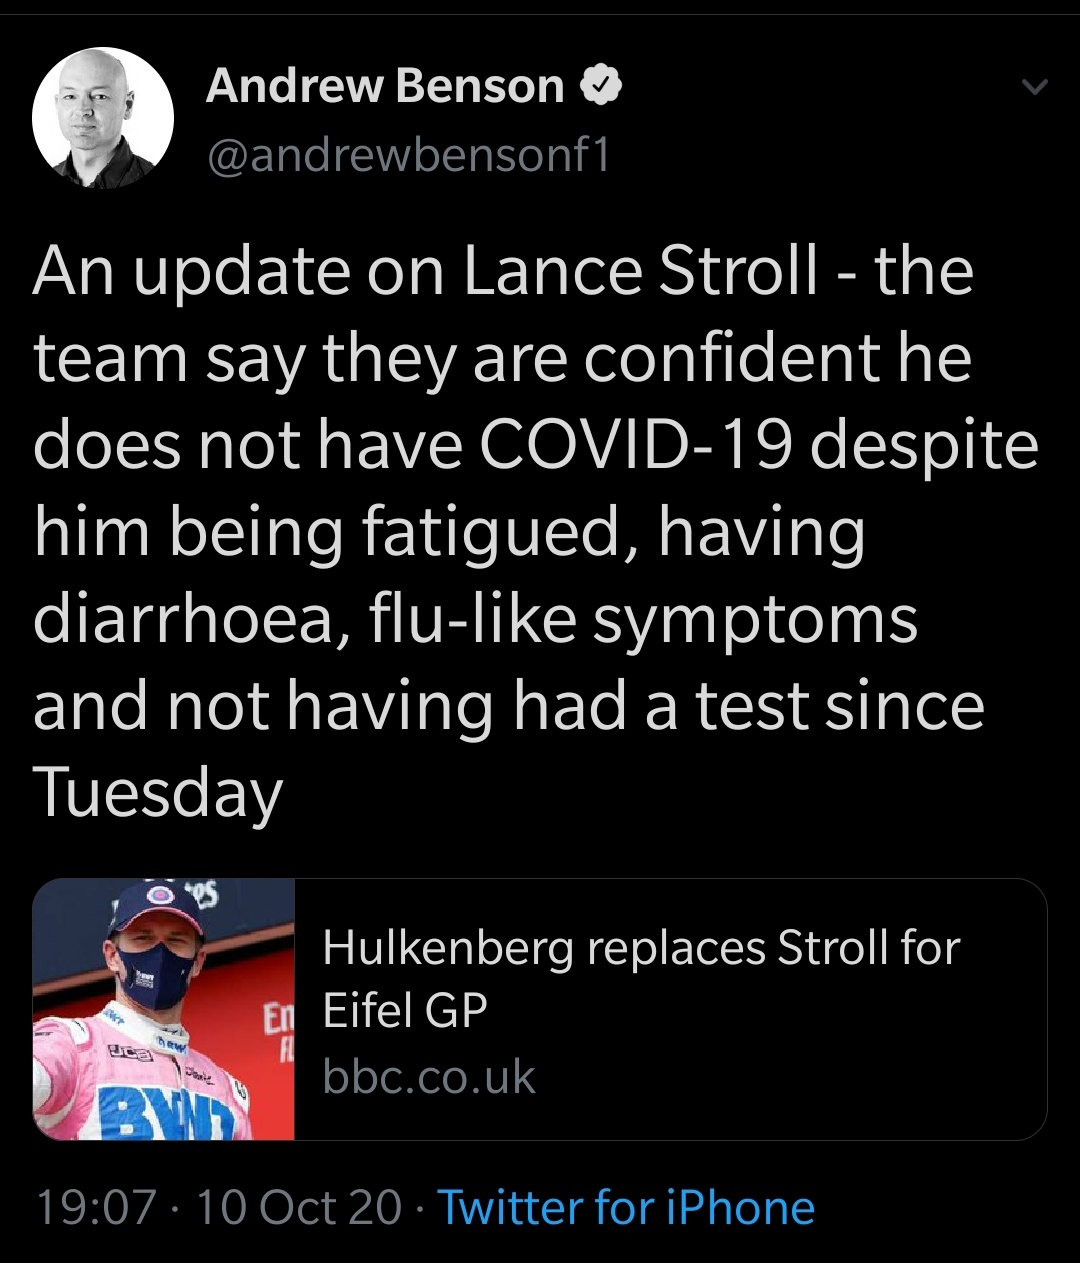Tap the word "Tuesday" in the tweet
Image resolution: width=1080 pixels, height=1263 pixels.
[x=158, y=794]
